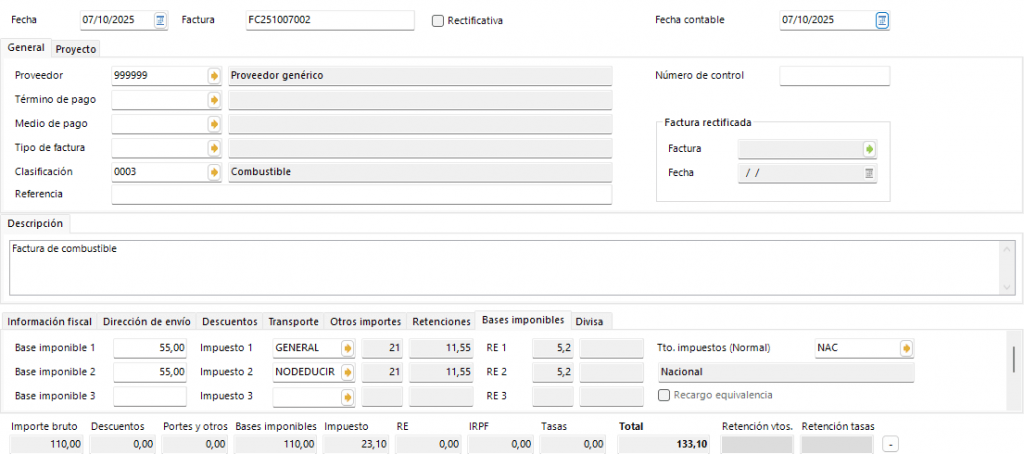Expand the Impuesto 1 GENERAL selector
The width and height of the screenshot is (1024, 454).
(348, 348)
